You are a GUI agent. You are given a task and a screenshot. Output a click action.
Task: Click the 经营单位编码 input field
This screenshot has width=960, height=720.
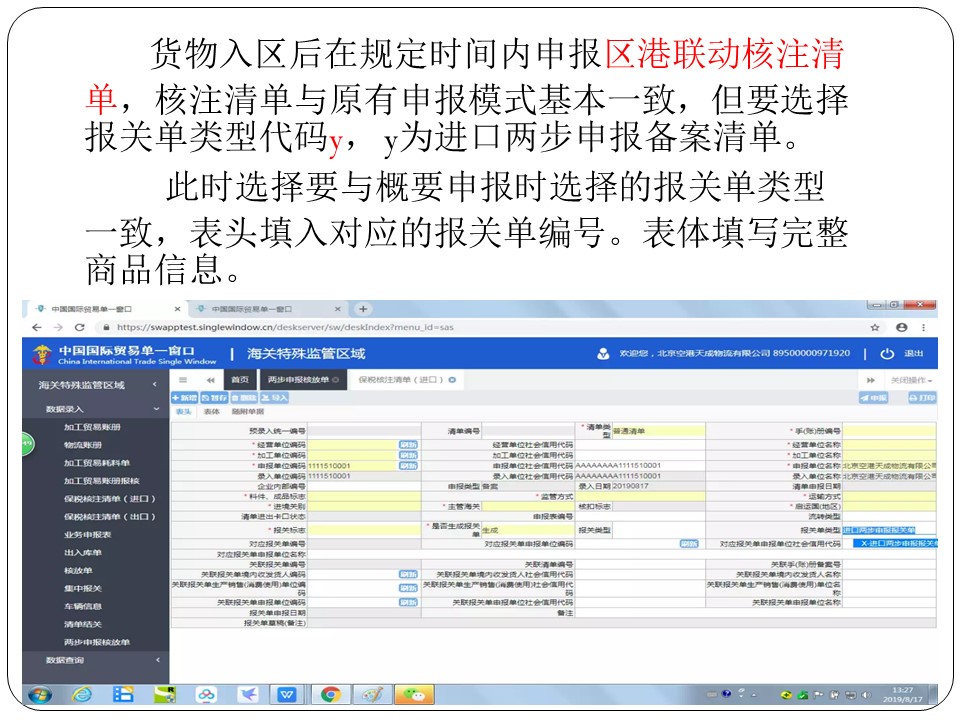tap(352, 443)
